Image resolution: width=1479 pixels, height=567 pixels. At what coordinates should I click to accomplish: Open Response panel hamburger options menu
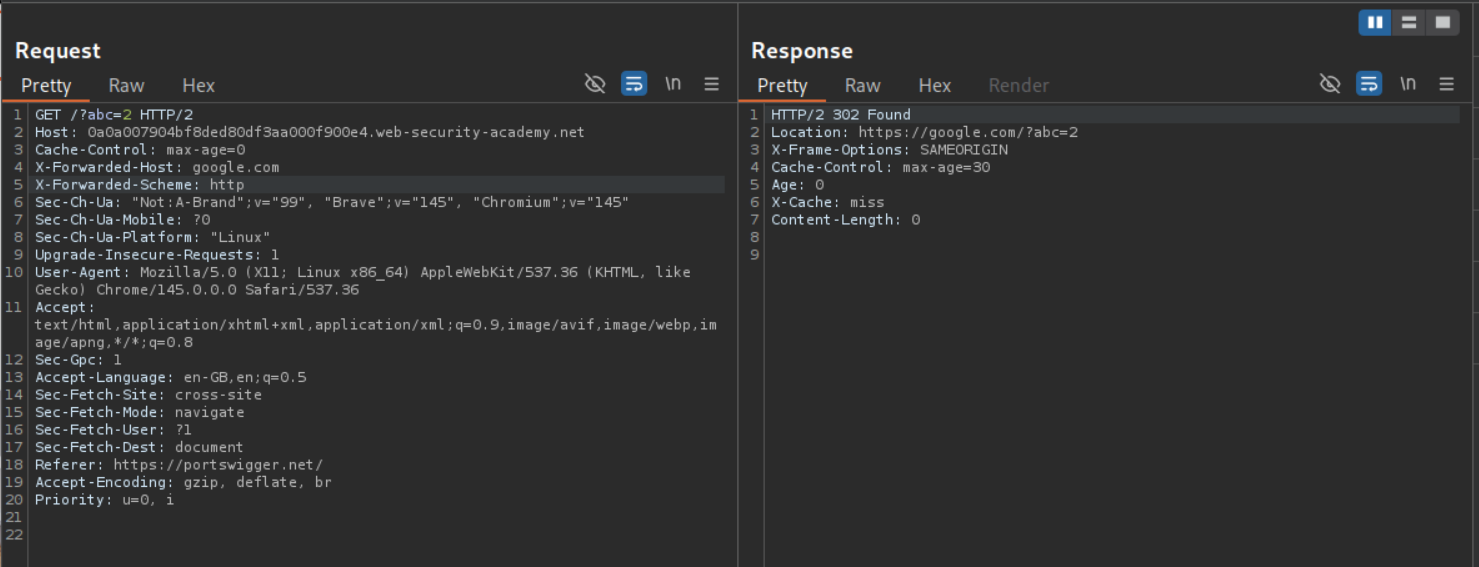(x=1447, y=84)
